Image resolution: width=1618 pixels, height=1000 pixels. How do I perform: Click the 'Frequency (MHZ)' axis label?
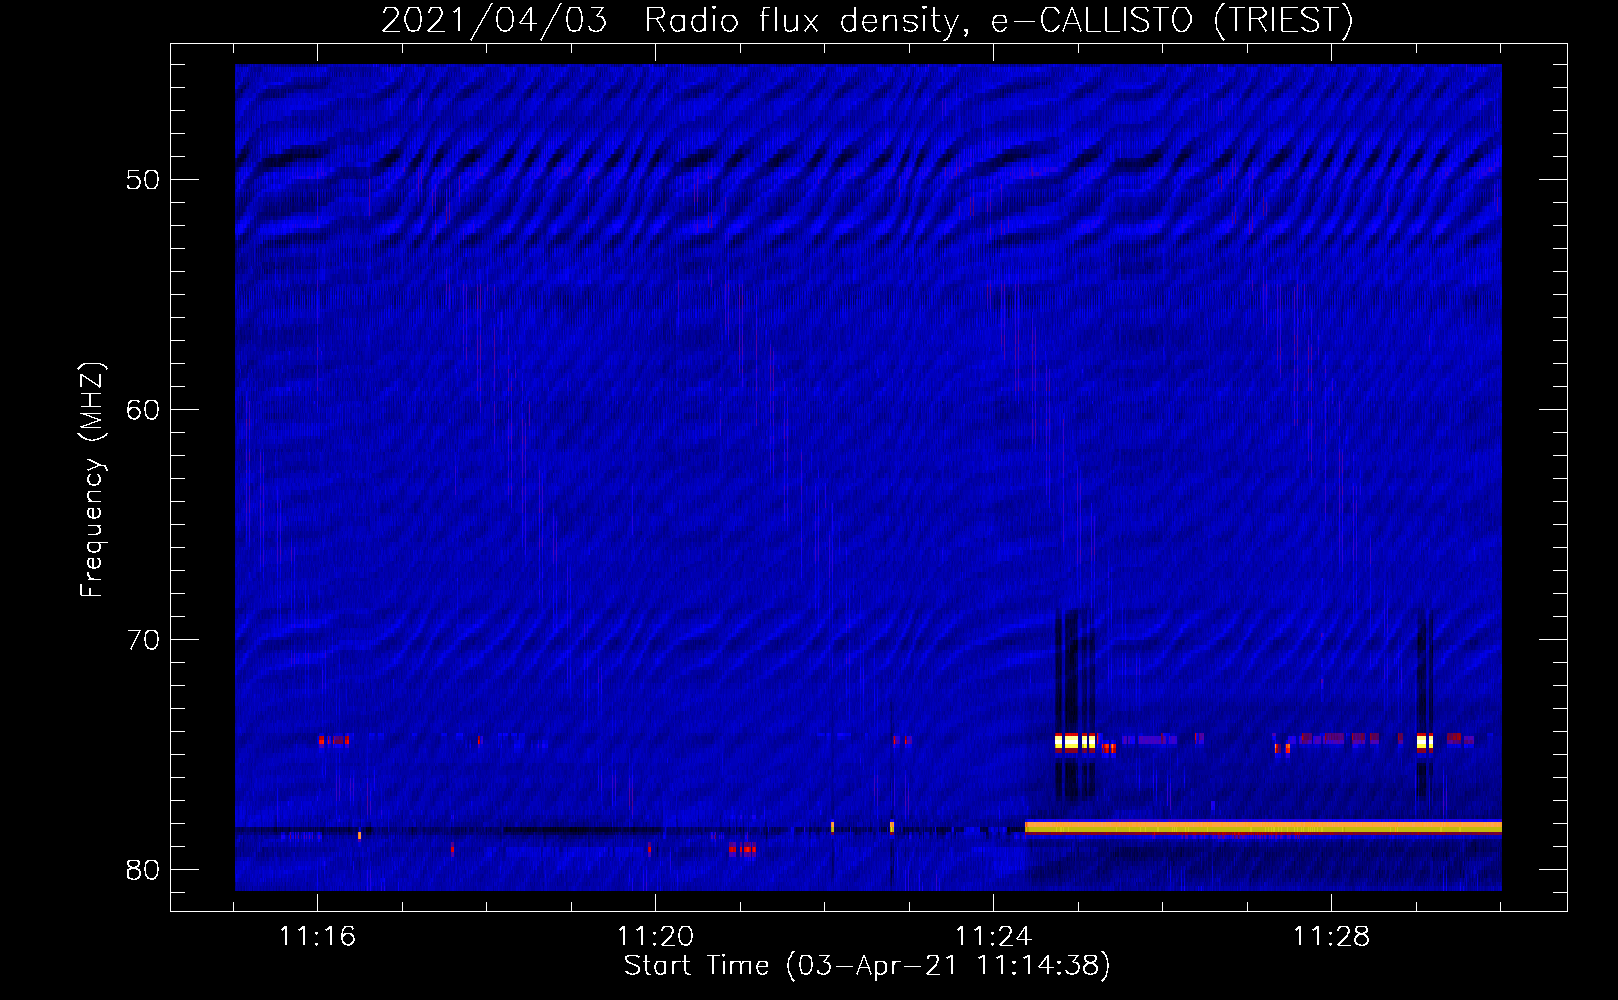click(92, 480)
